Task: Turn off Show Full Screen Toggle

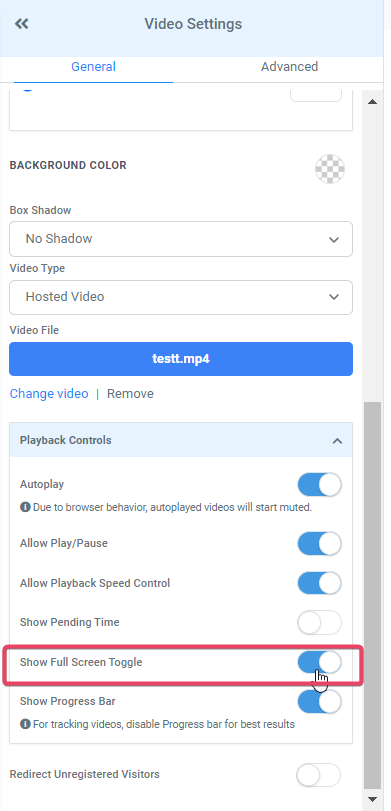Action: coord(320,662)
